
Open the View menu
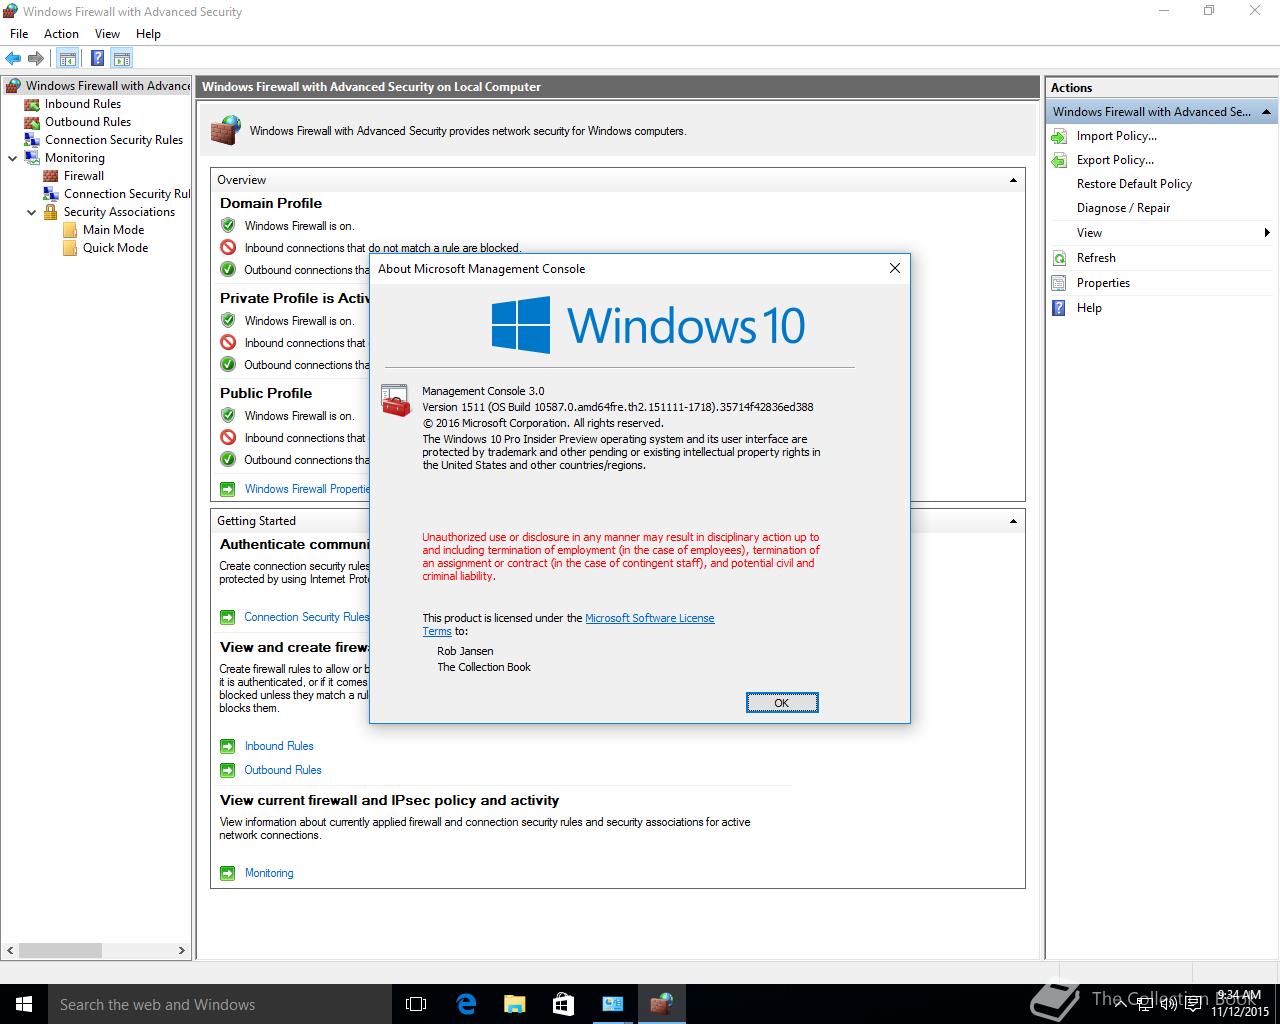107,34
